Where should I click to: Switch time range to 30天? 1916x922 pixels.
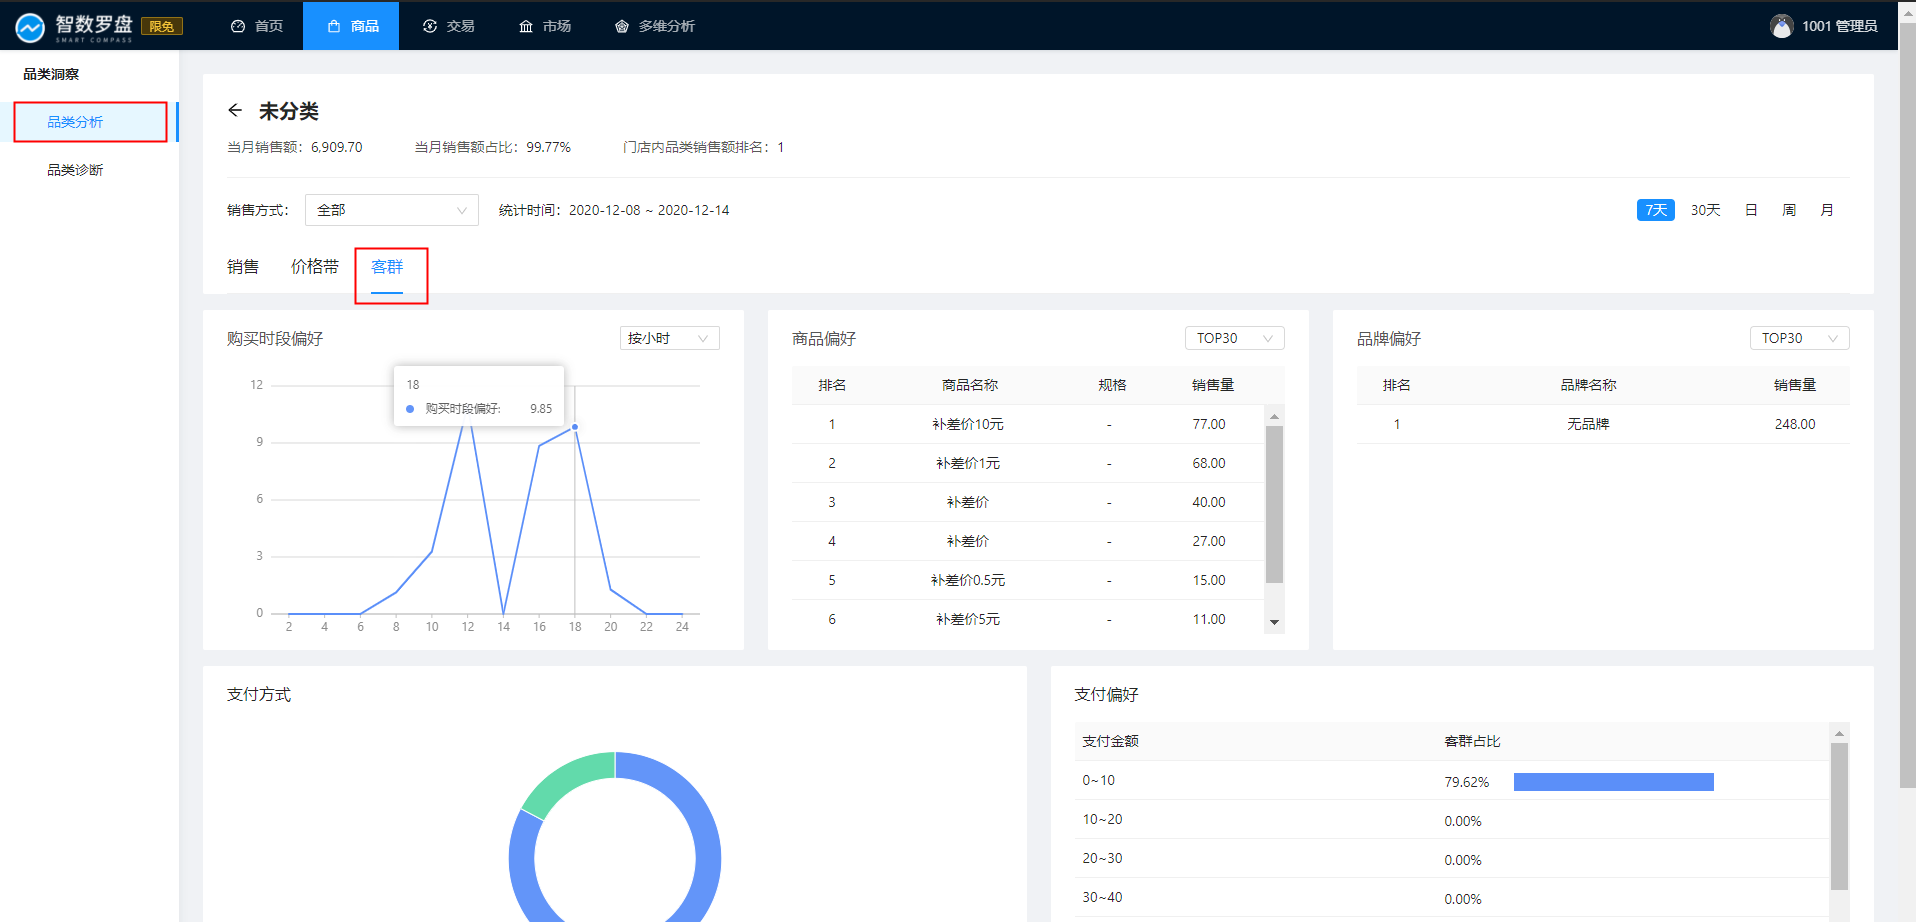[x=1705, y=210]
